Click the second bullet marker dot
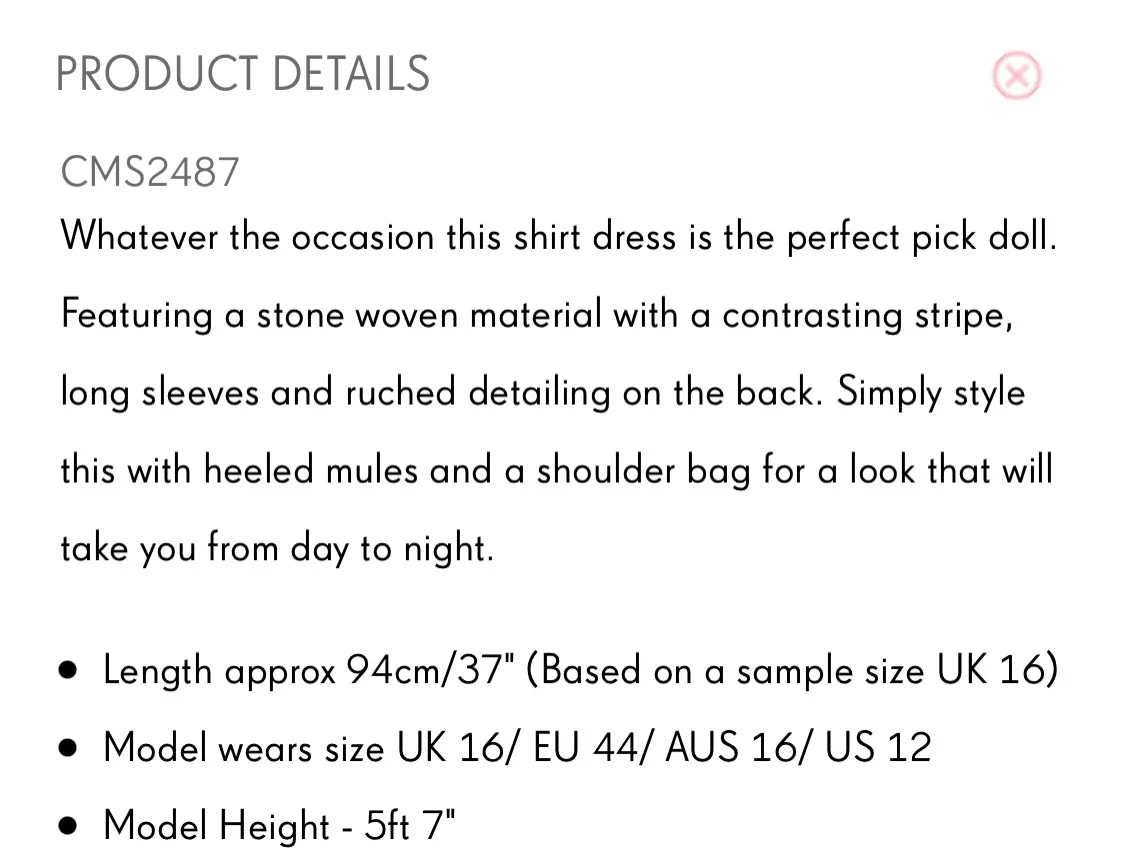 (x=68, y=746)
